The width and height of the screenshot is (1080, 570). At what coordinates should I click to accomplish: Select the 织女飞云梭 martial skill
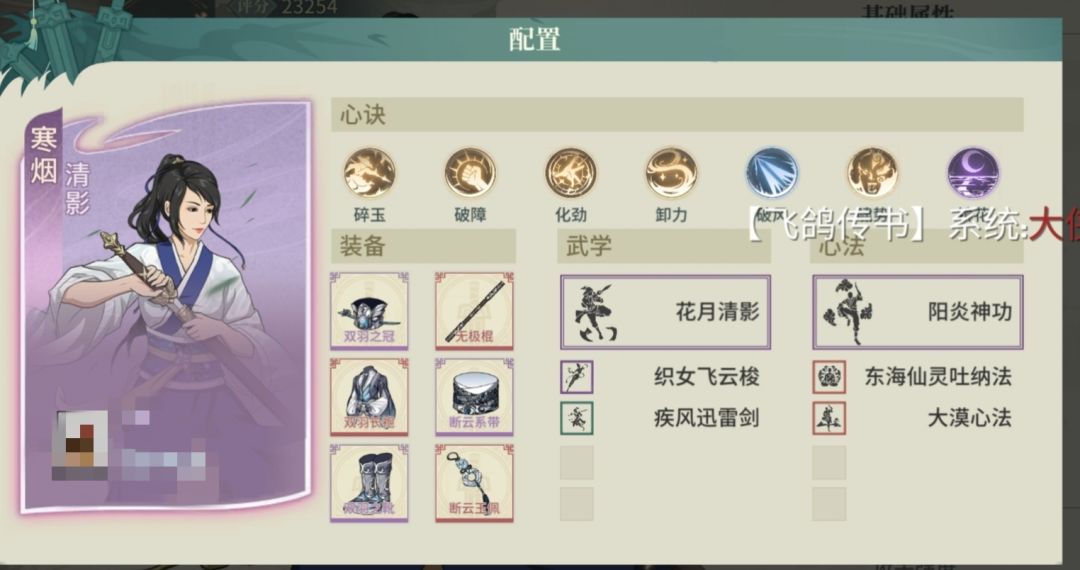tap(665, 377)
